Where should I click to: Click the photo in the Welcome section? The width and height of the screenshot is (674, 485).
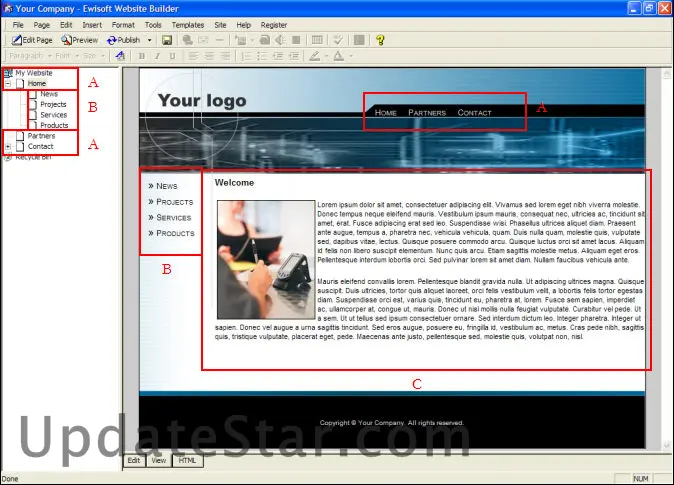(x=266, y=260)
